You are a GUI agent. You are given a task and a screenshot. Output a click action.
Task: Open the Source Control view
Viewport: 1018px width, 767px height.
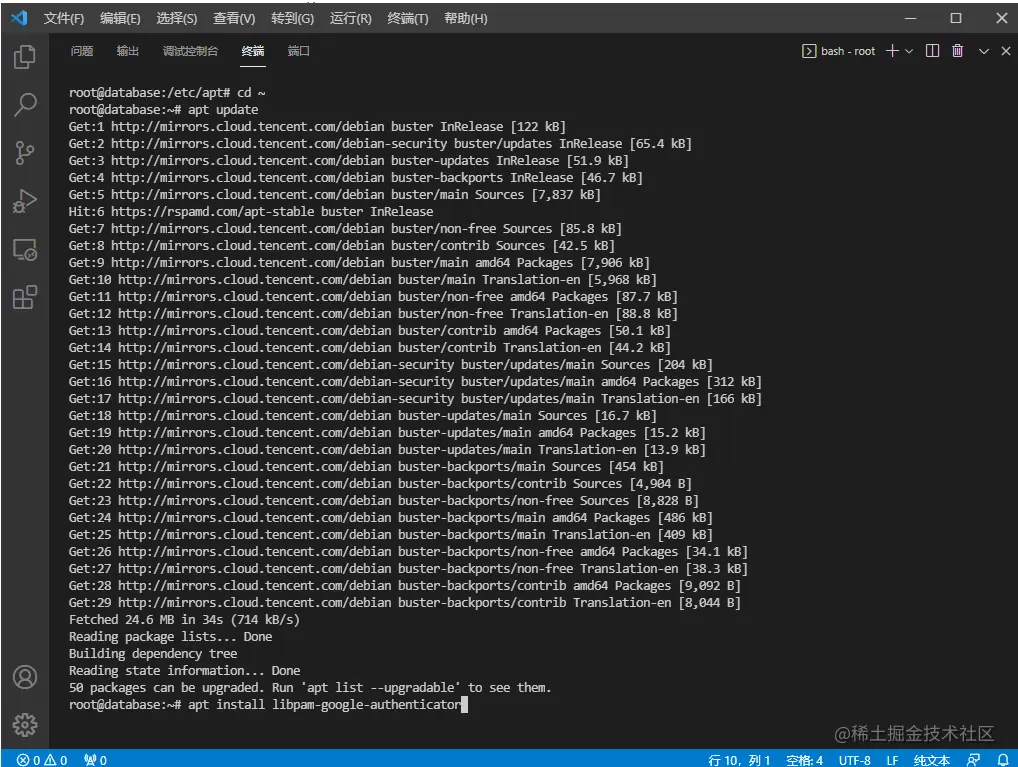[x=25, y=153]
